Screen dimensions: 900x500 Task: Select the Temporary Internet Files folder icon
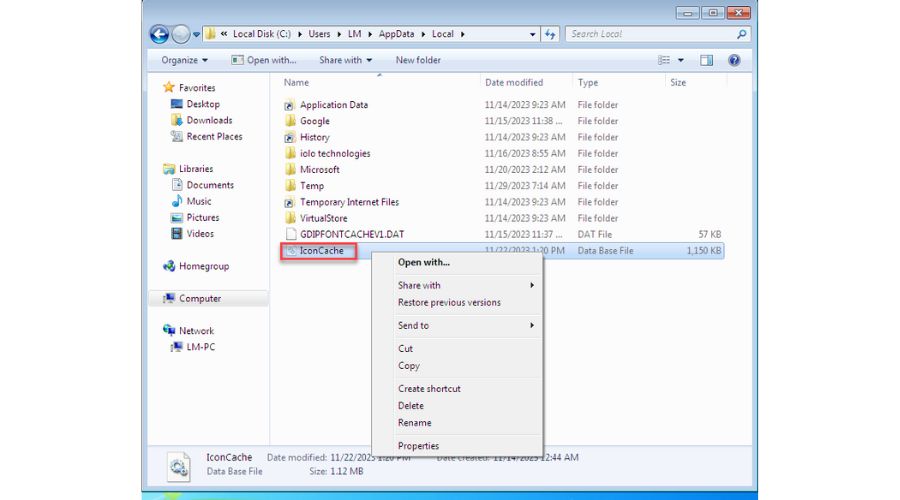(290, 202)
